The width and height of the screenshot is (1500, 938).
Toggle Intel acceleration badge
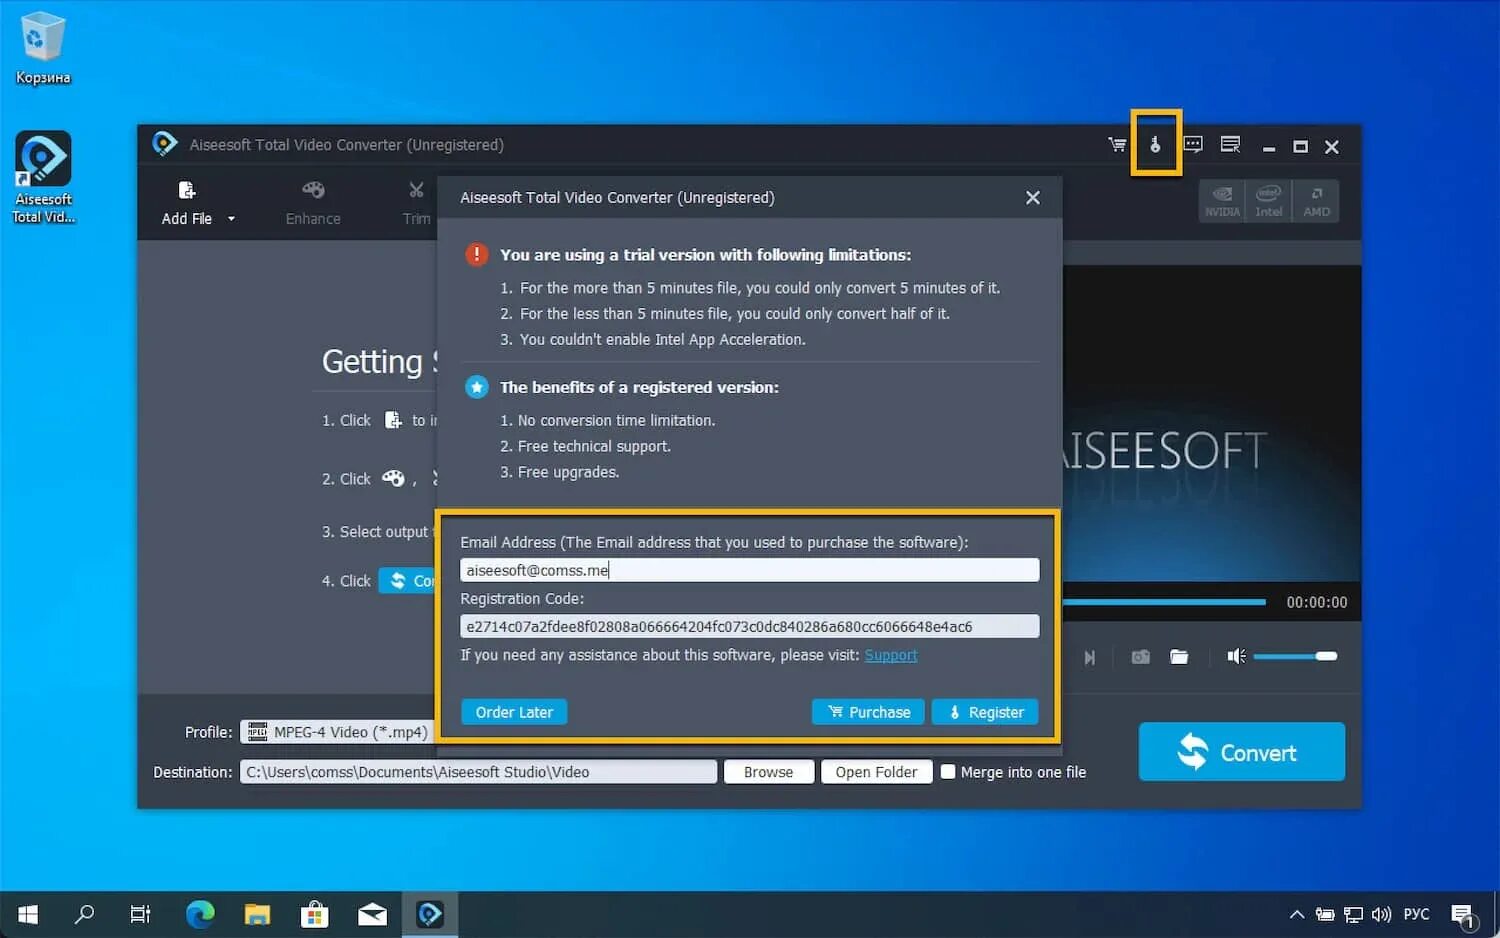tap(1269, 200)
